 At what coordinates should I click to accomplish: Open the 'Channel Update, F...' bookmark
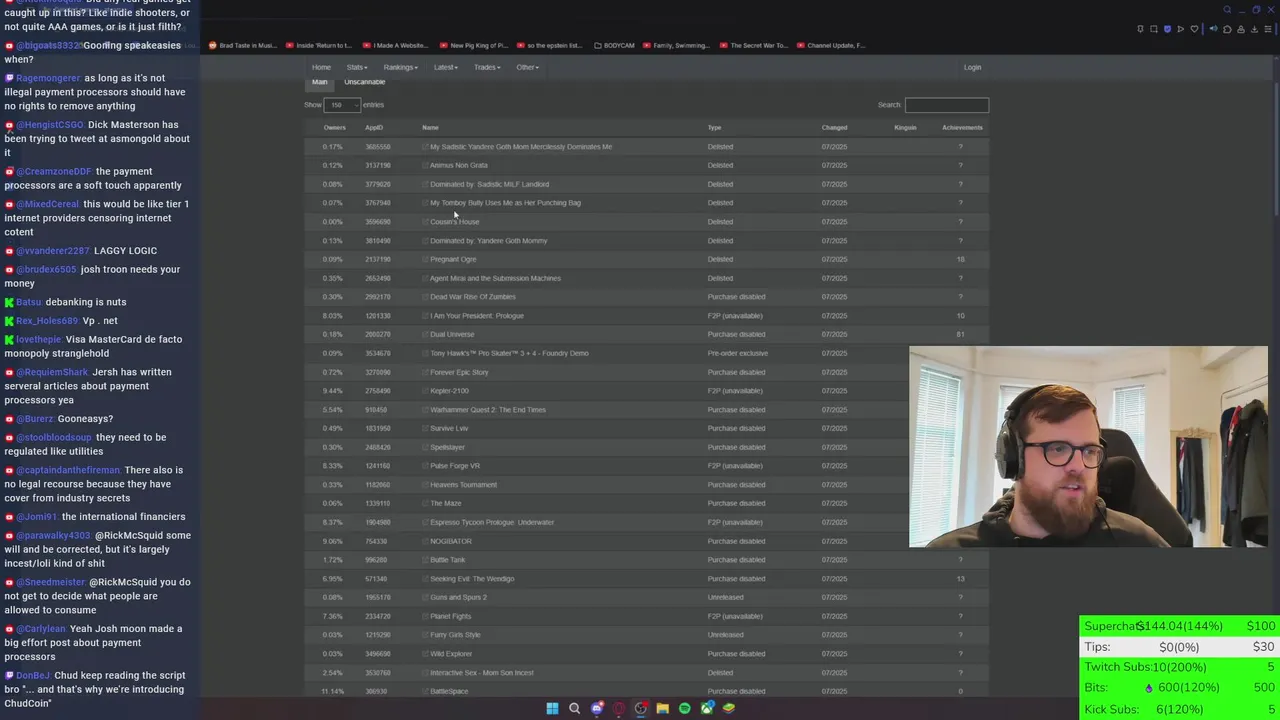pyautogui.click(x=831, y=45)
